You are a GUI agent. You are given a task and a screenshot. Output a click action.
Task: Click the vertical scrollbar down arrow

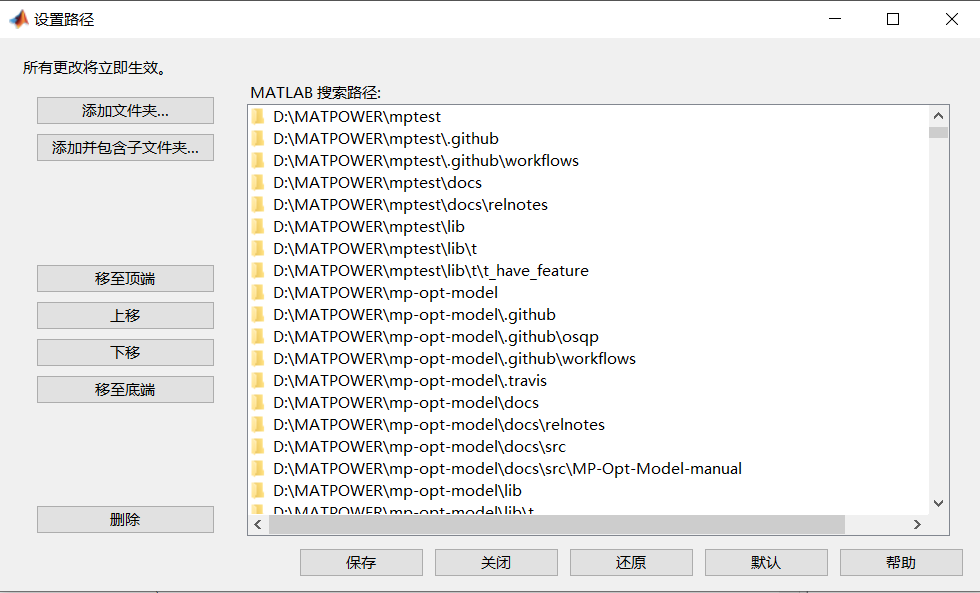[938, 503]
